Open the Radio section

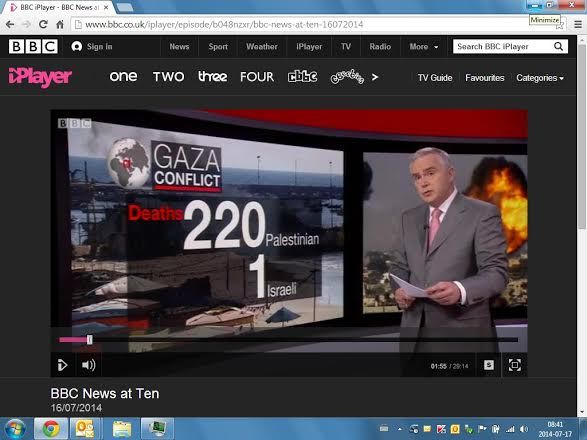point(380,47)
